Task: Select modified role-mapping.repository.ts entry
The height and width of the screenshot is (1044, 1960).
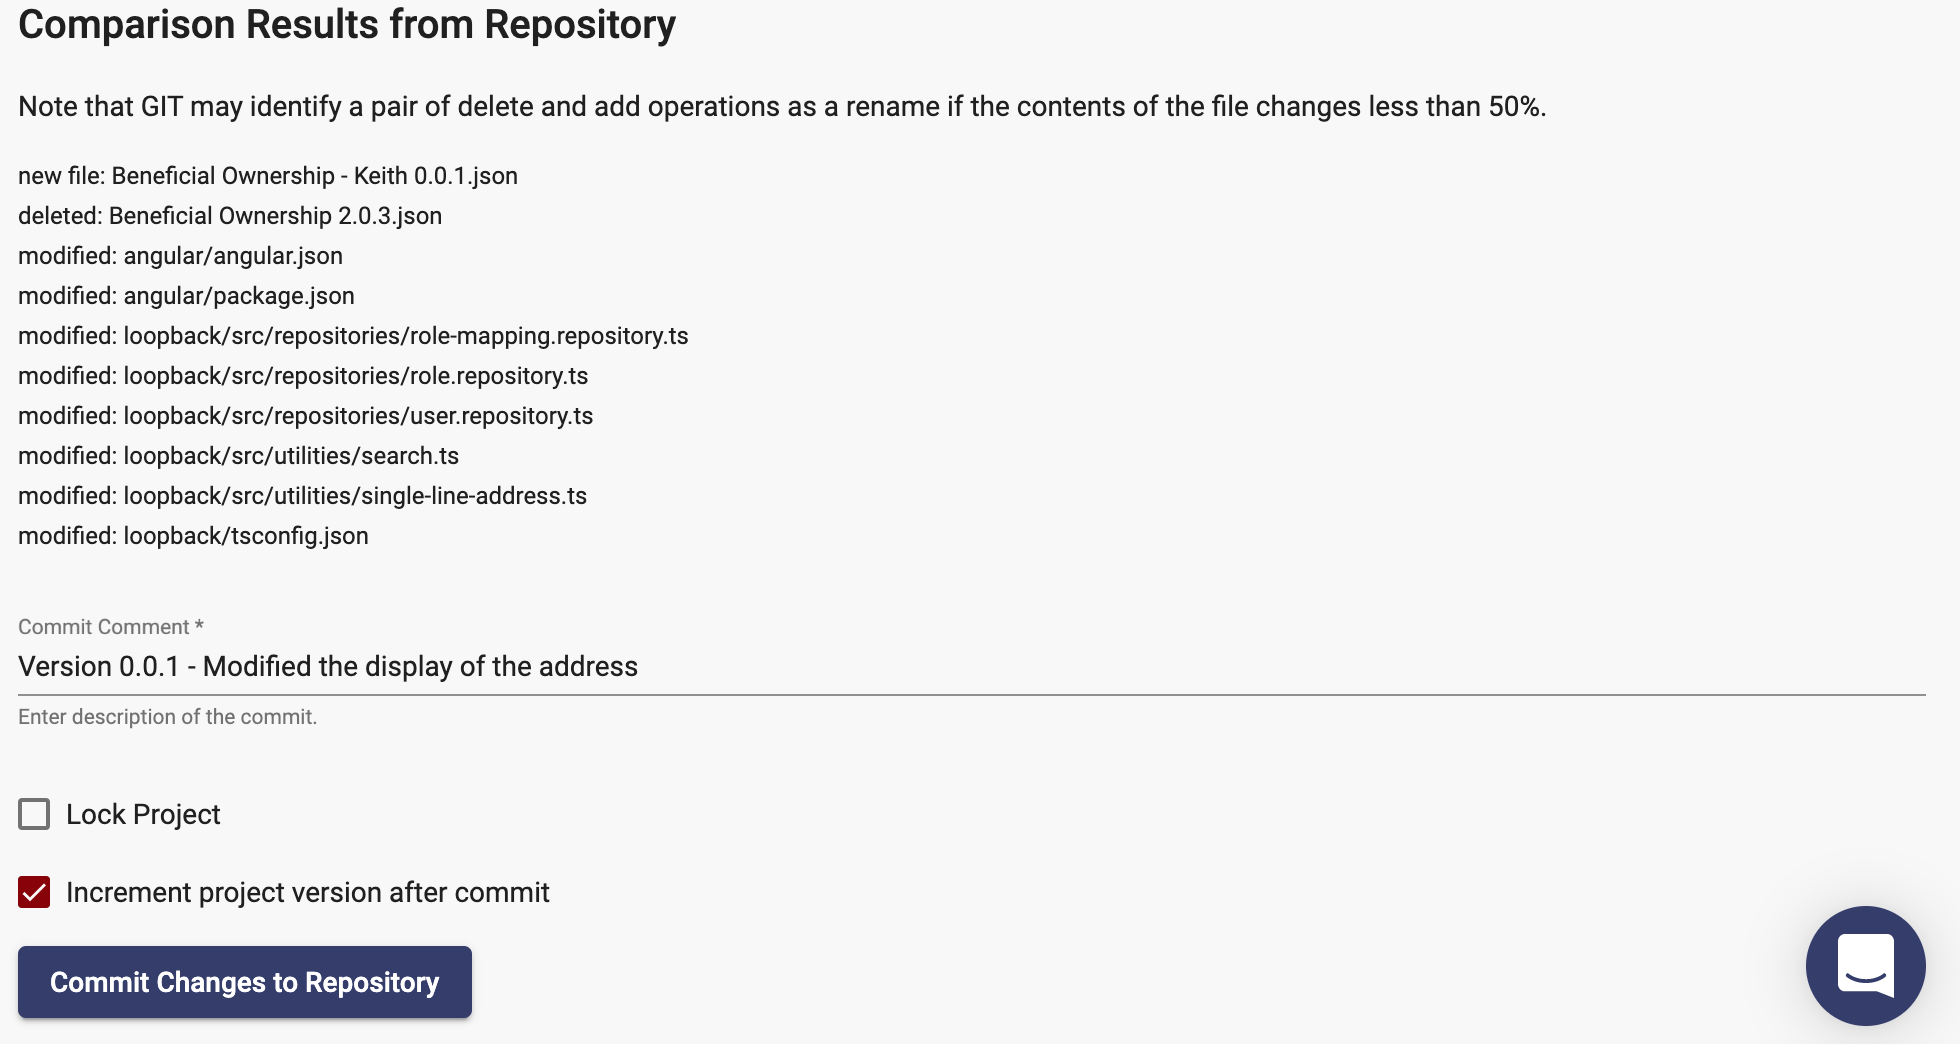Action: (x=353, y=336)
